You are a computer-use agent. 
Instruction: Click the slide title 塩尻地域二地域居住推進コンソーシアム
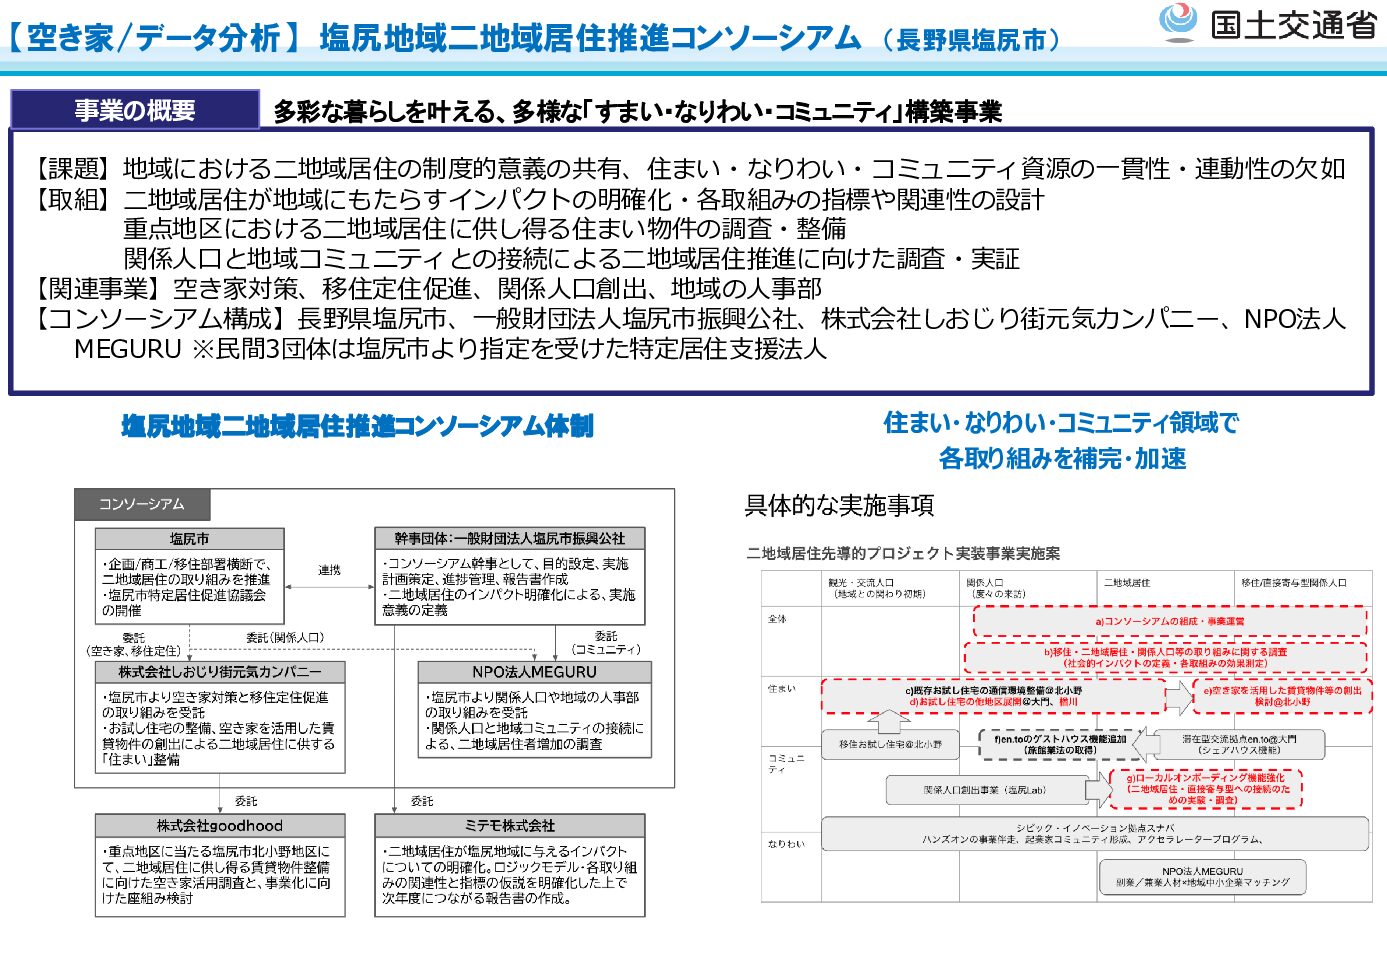click(x=590, y=38)
